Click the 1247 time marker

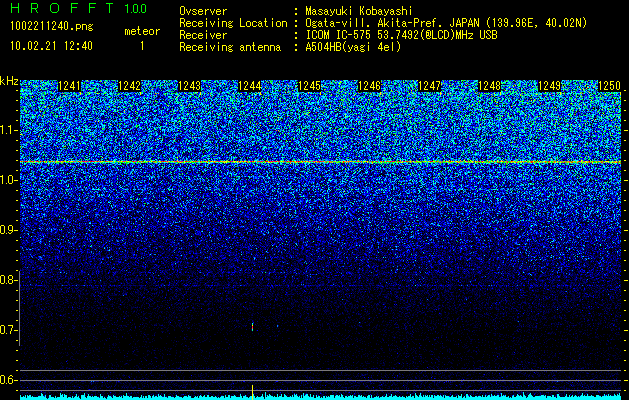(429, 86)
